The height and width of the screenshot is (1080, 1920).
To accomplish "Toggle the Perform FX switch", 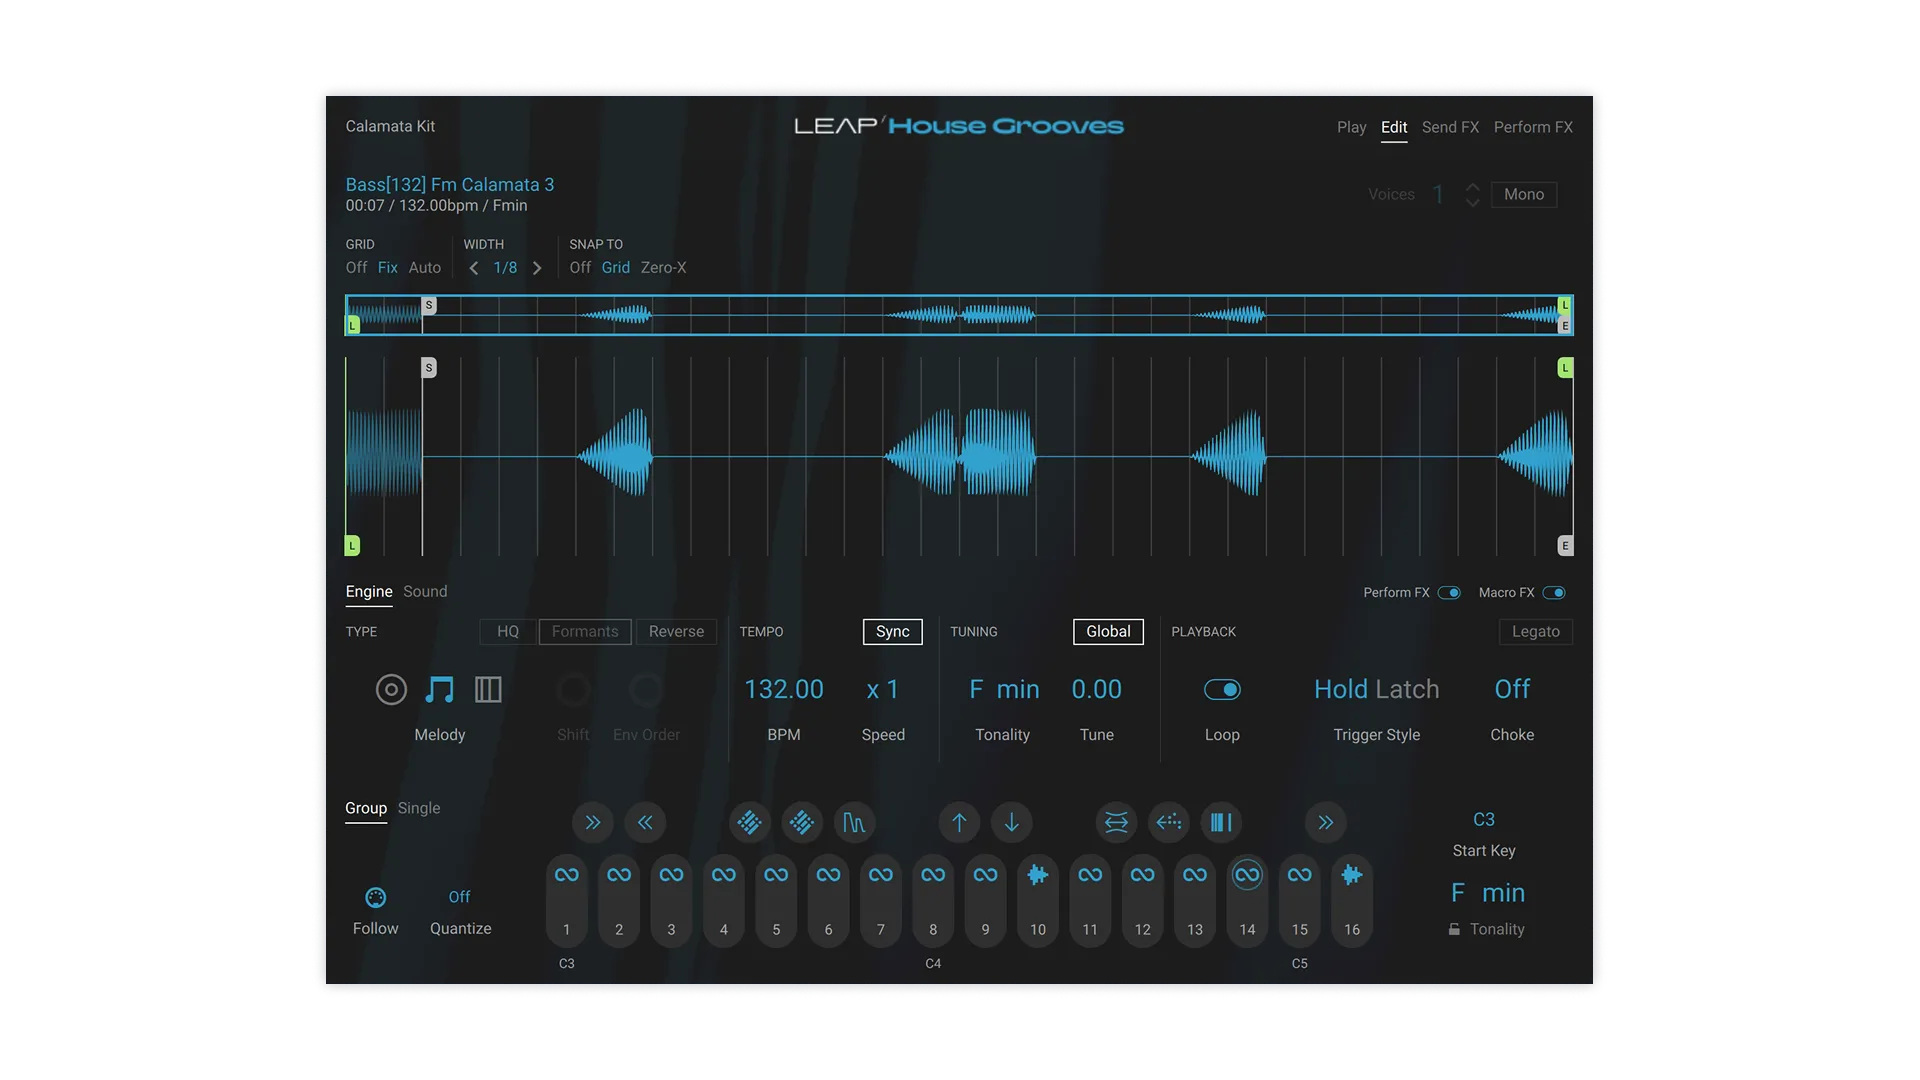I will click(1449, 593).
